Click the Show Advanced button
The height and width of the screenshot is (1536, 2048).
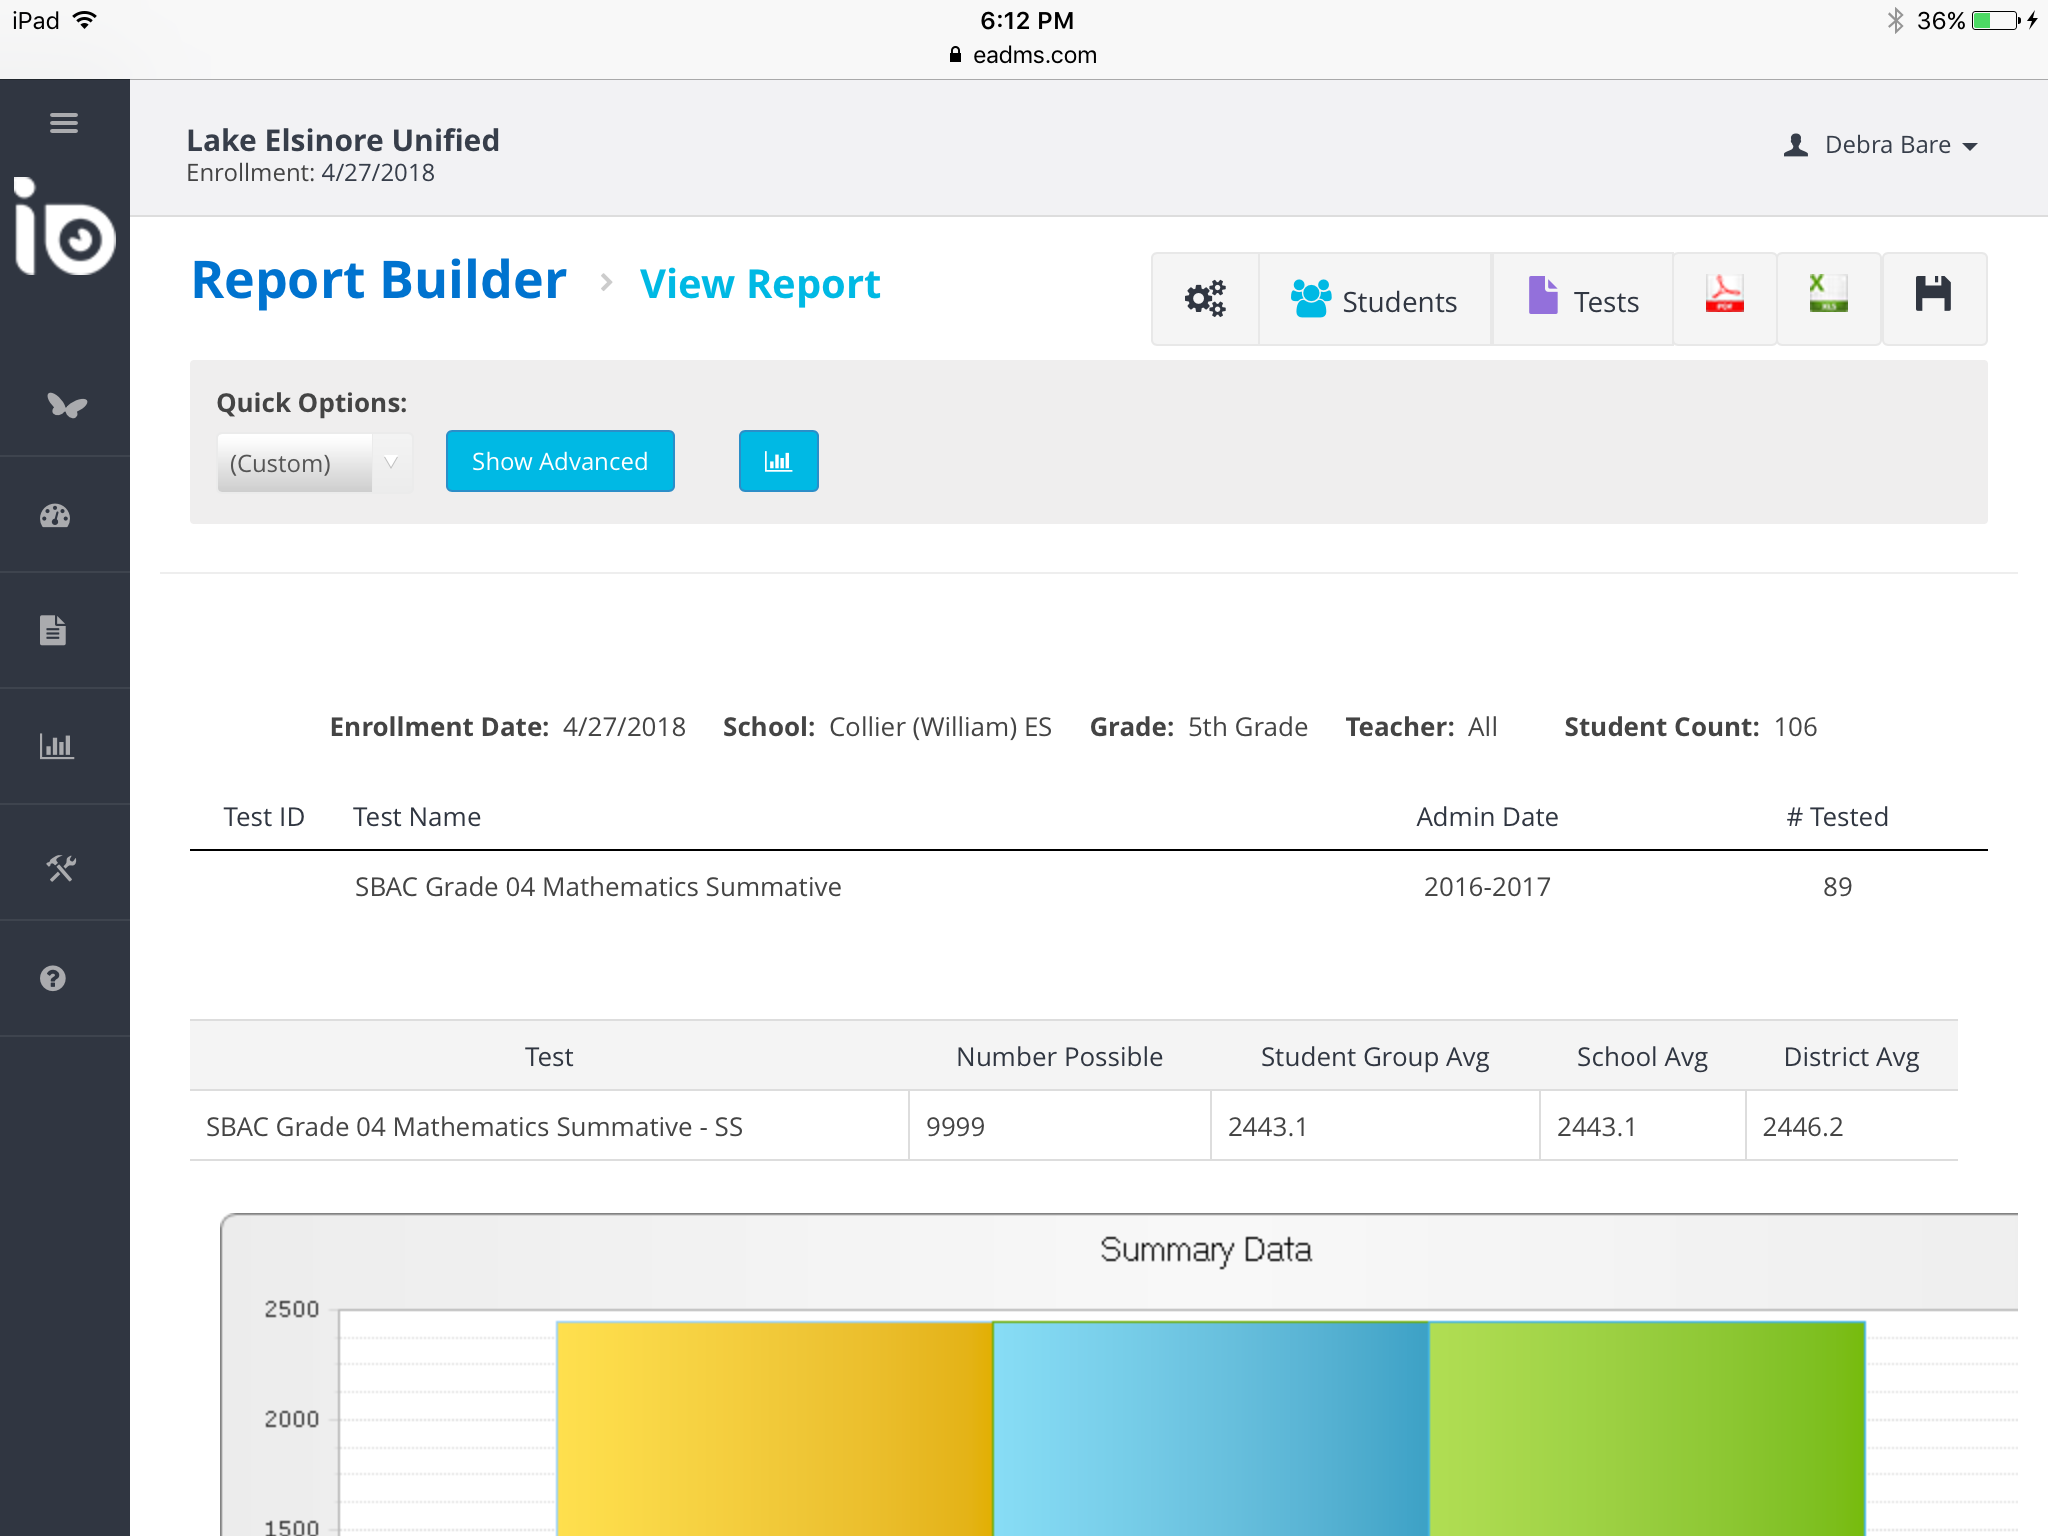(560, 461)
